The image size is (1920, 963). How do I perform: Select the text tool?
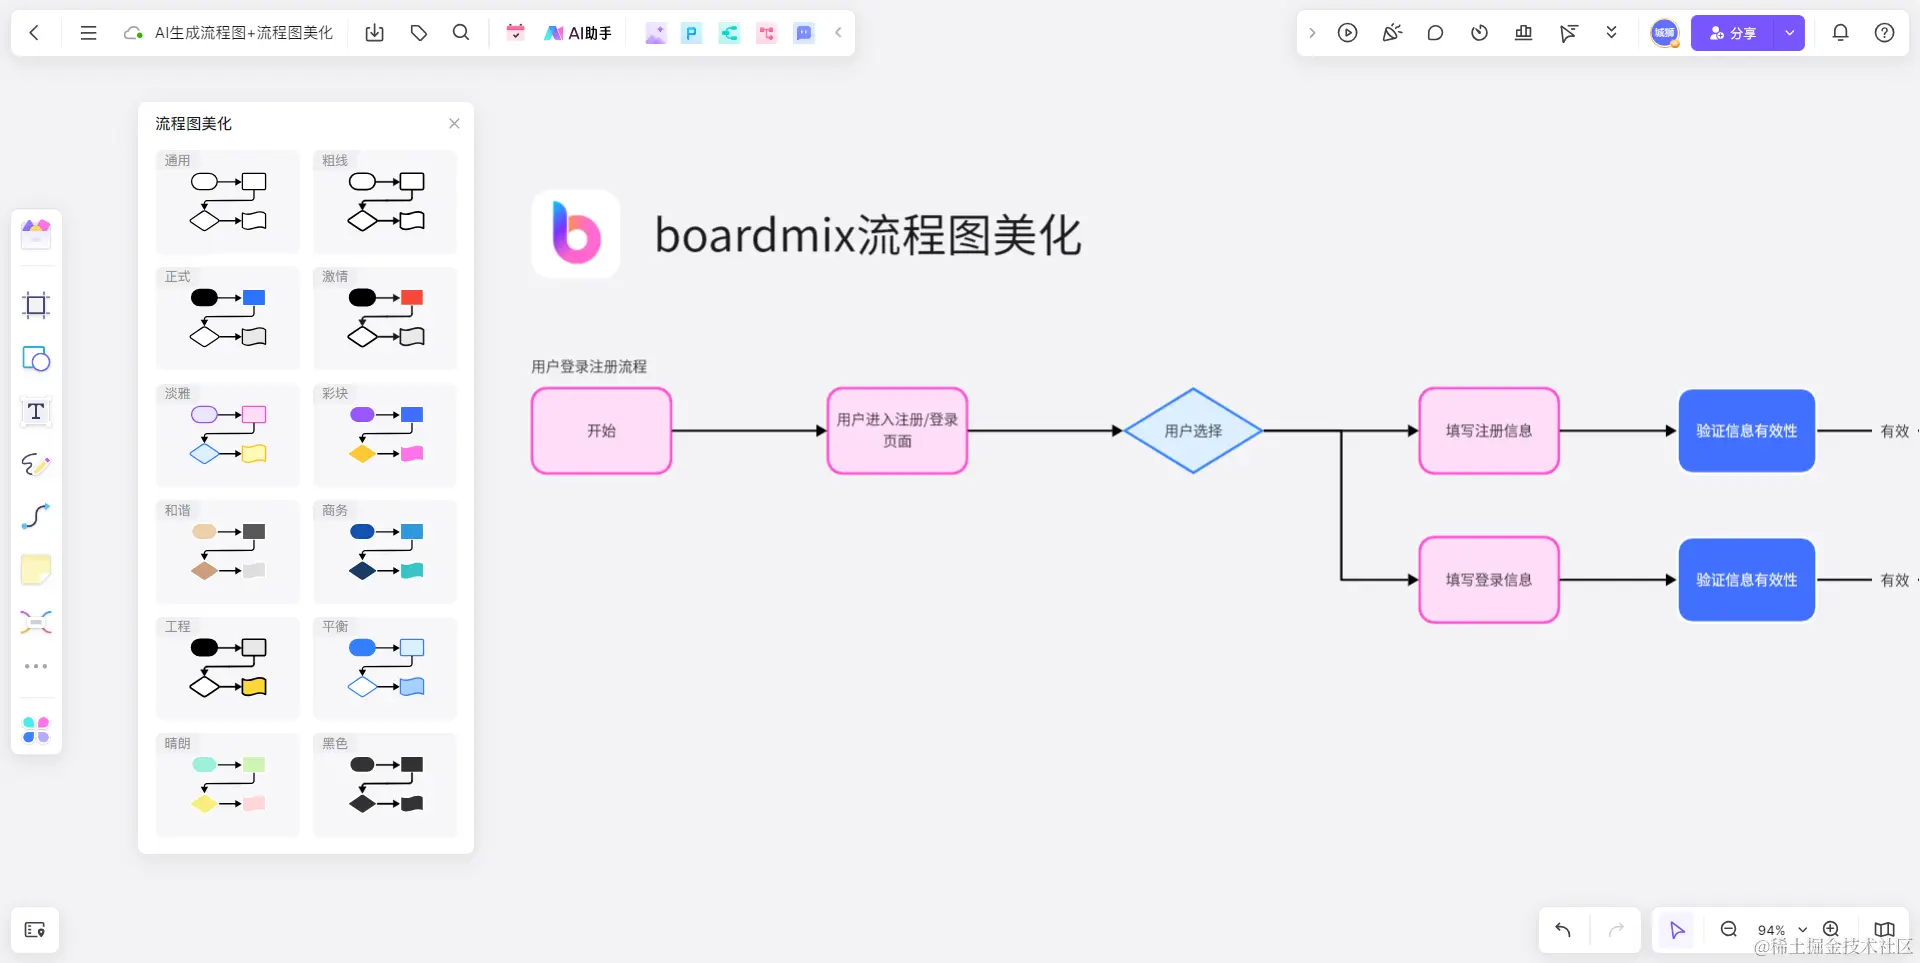(36, 411)
